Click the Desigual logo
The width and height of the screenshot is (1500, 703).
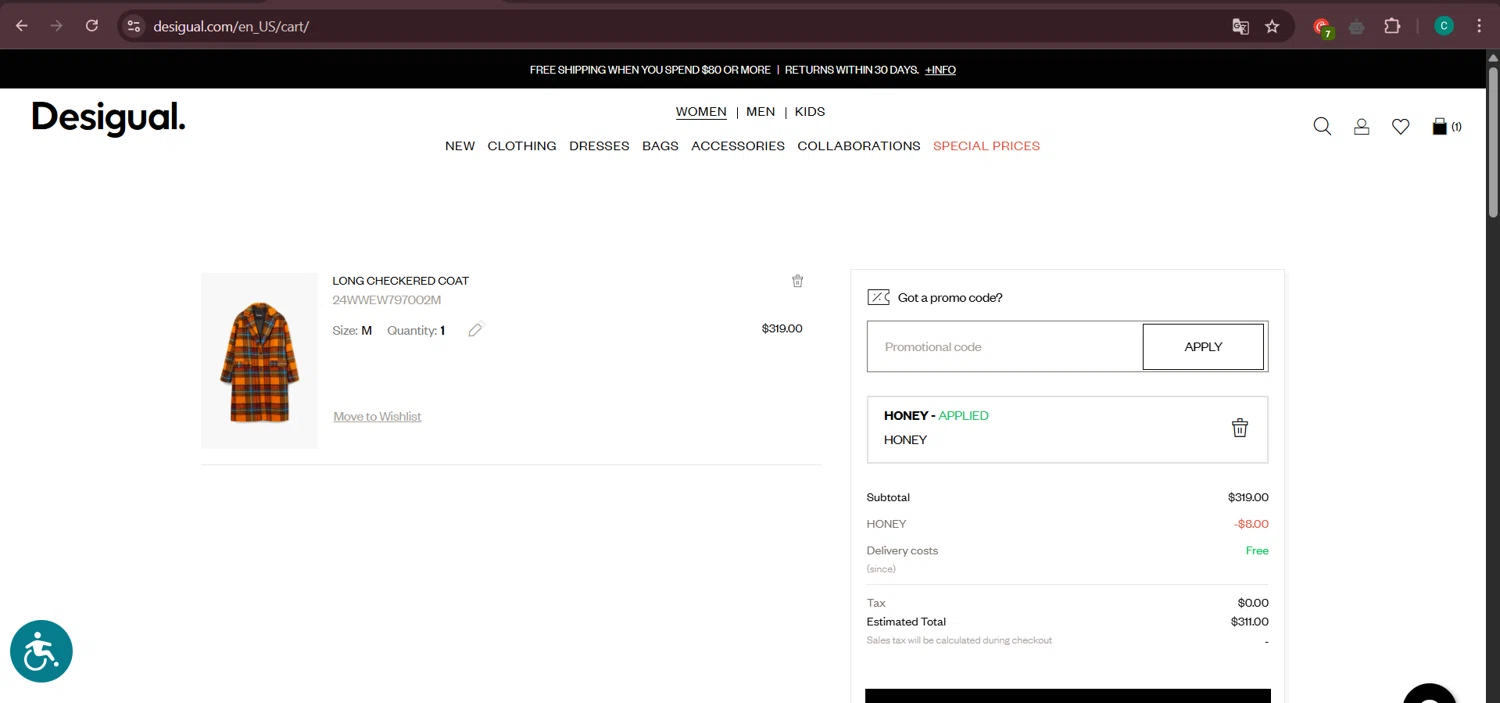click(109, 119)
